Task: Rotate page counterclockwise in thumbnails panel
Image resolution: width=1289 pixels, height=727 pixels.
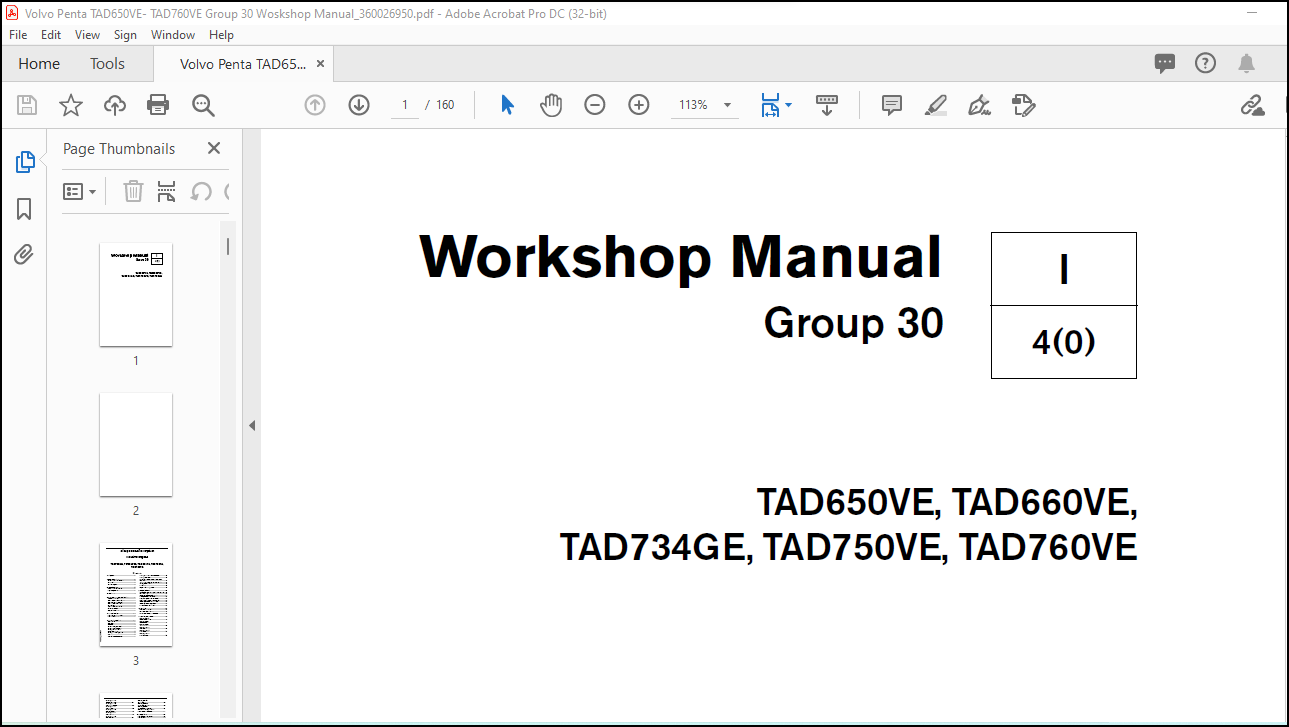Action: tap(201, 191)
